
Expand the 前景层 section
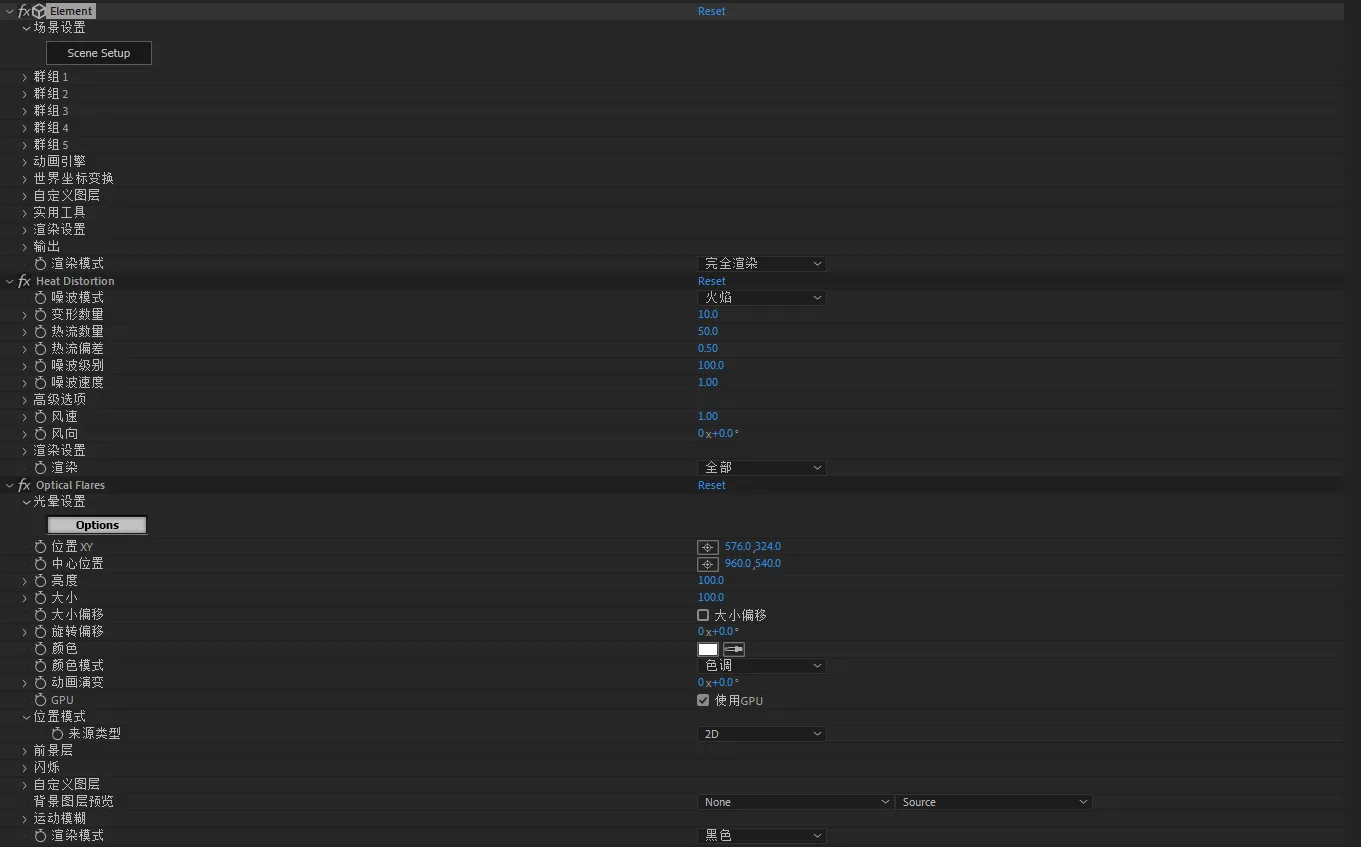(25, 750)
